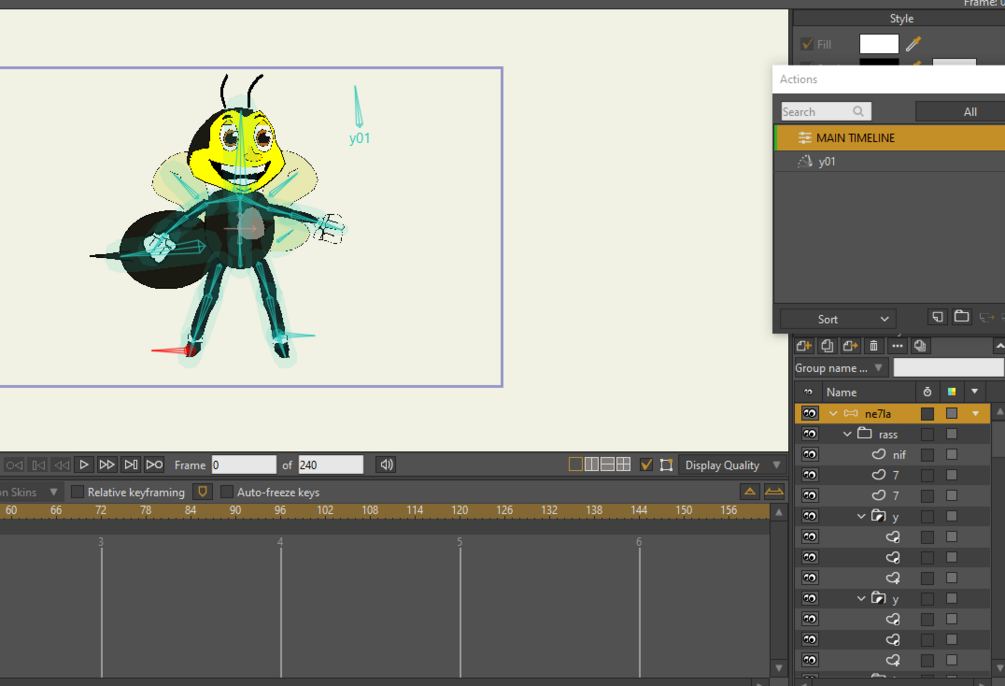1005x686 pixels.
Task: Open the ne7la row dropdown triangle
Action: [x=976, y=414]
